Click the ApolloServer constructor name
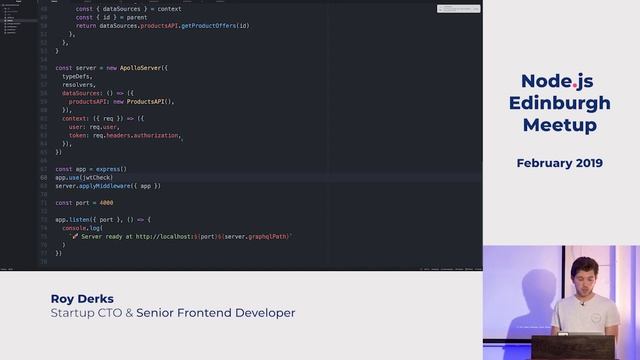640x360 pixels. click(140, 68)
